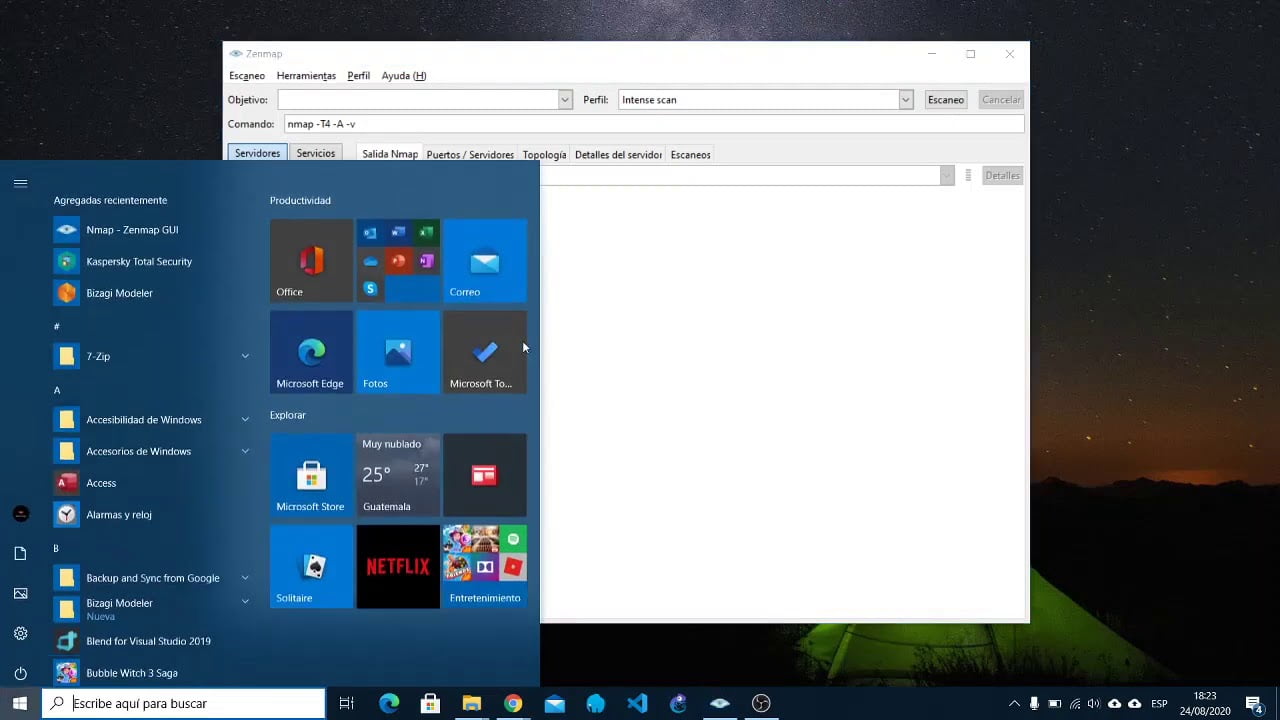Show hidden system tray icons
Screen dimensions: 1280x720
coord(1014,703)
